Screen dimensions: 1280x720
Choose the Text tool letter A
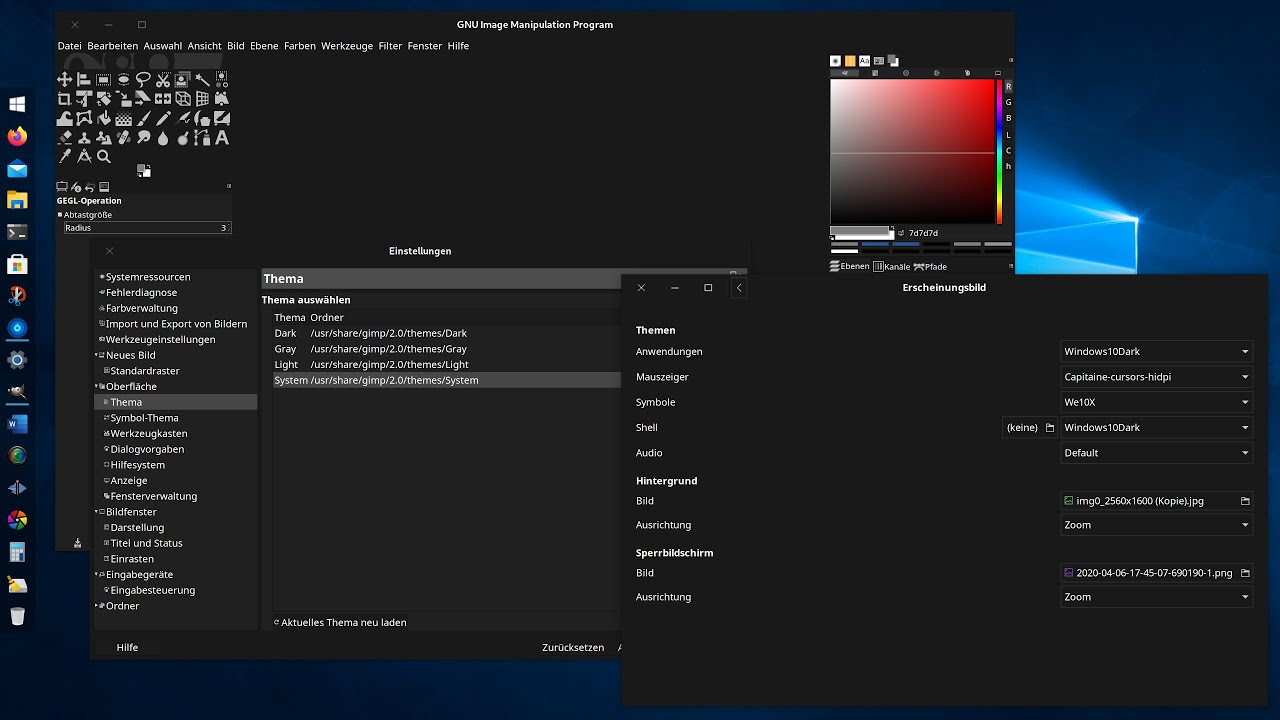point(222,138)
